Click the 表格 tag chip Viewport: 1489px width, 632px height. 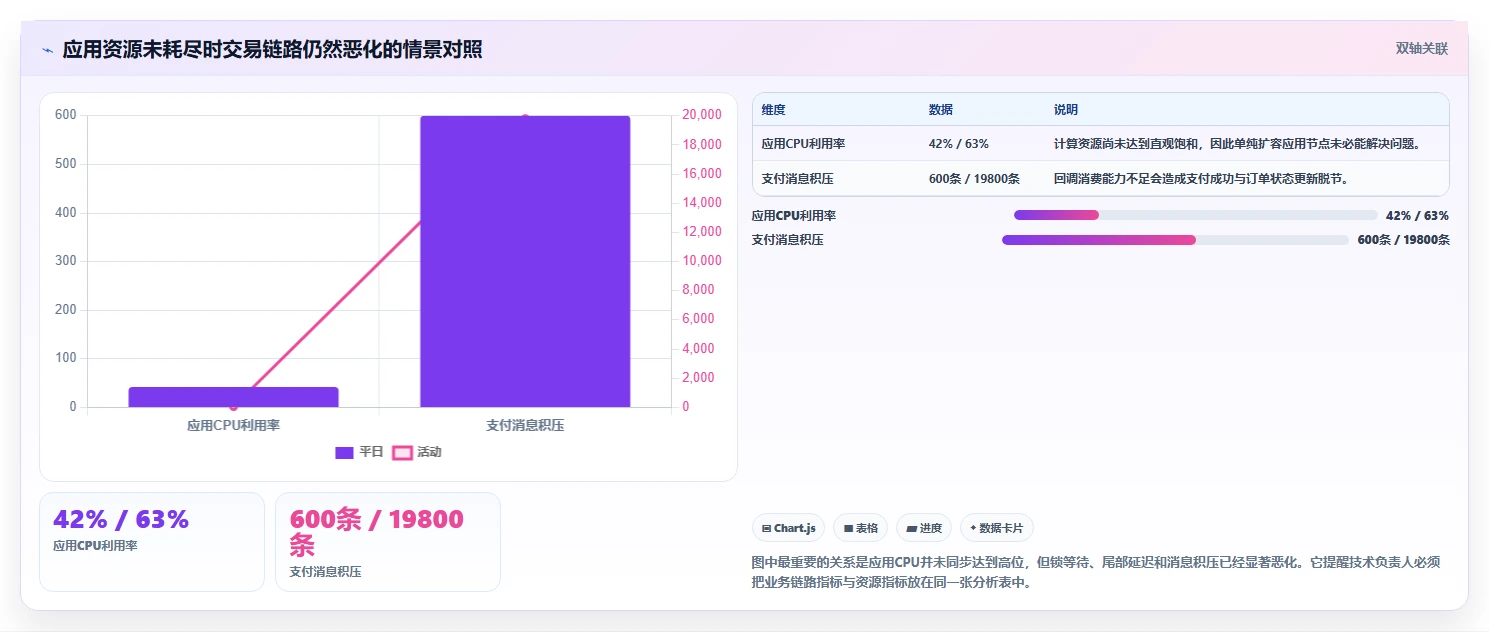click(x=860, y=528)
